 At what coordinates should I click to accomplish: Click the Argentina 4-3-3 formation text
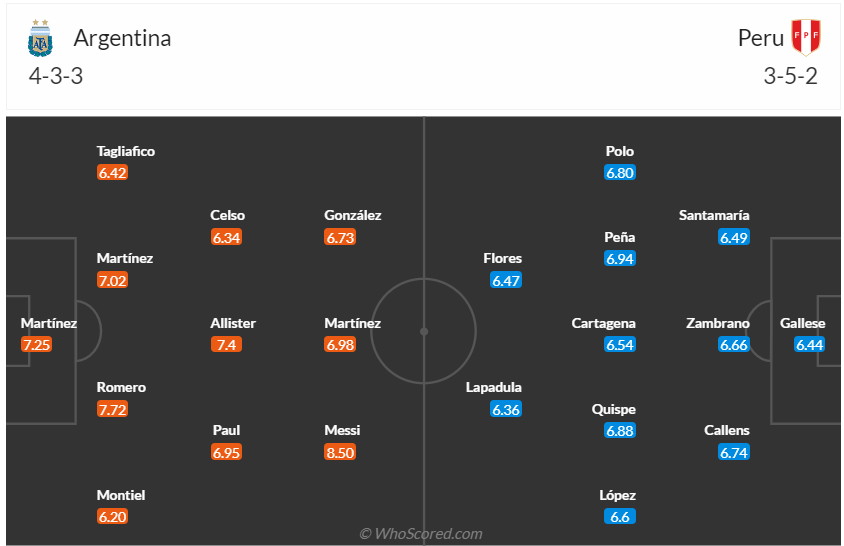coord(55,76)
